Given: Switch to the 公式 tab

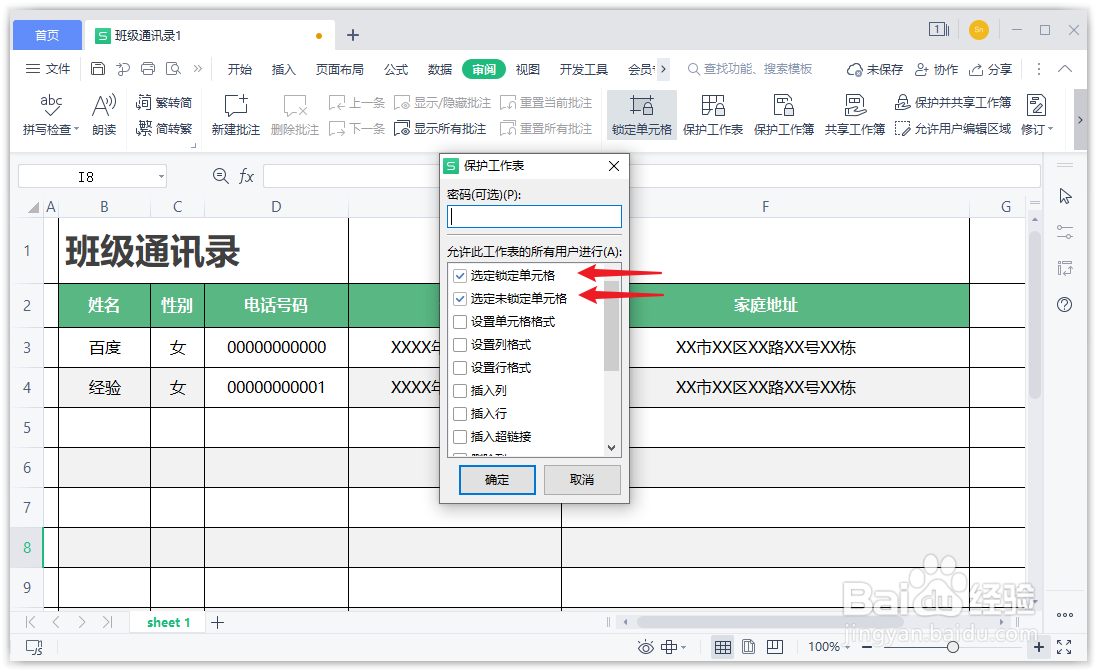Looking at the screenshot, I should pyautogui.click(x=396, y=69).
